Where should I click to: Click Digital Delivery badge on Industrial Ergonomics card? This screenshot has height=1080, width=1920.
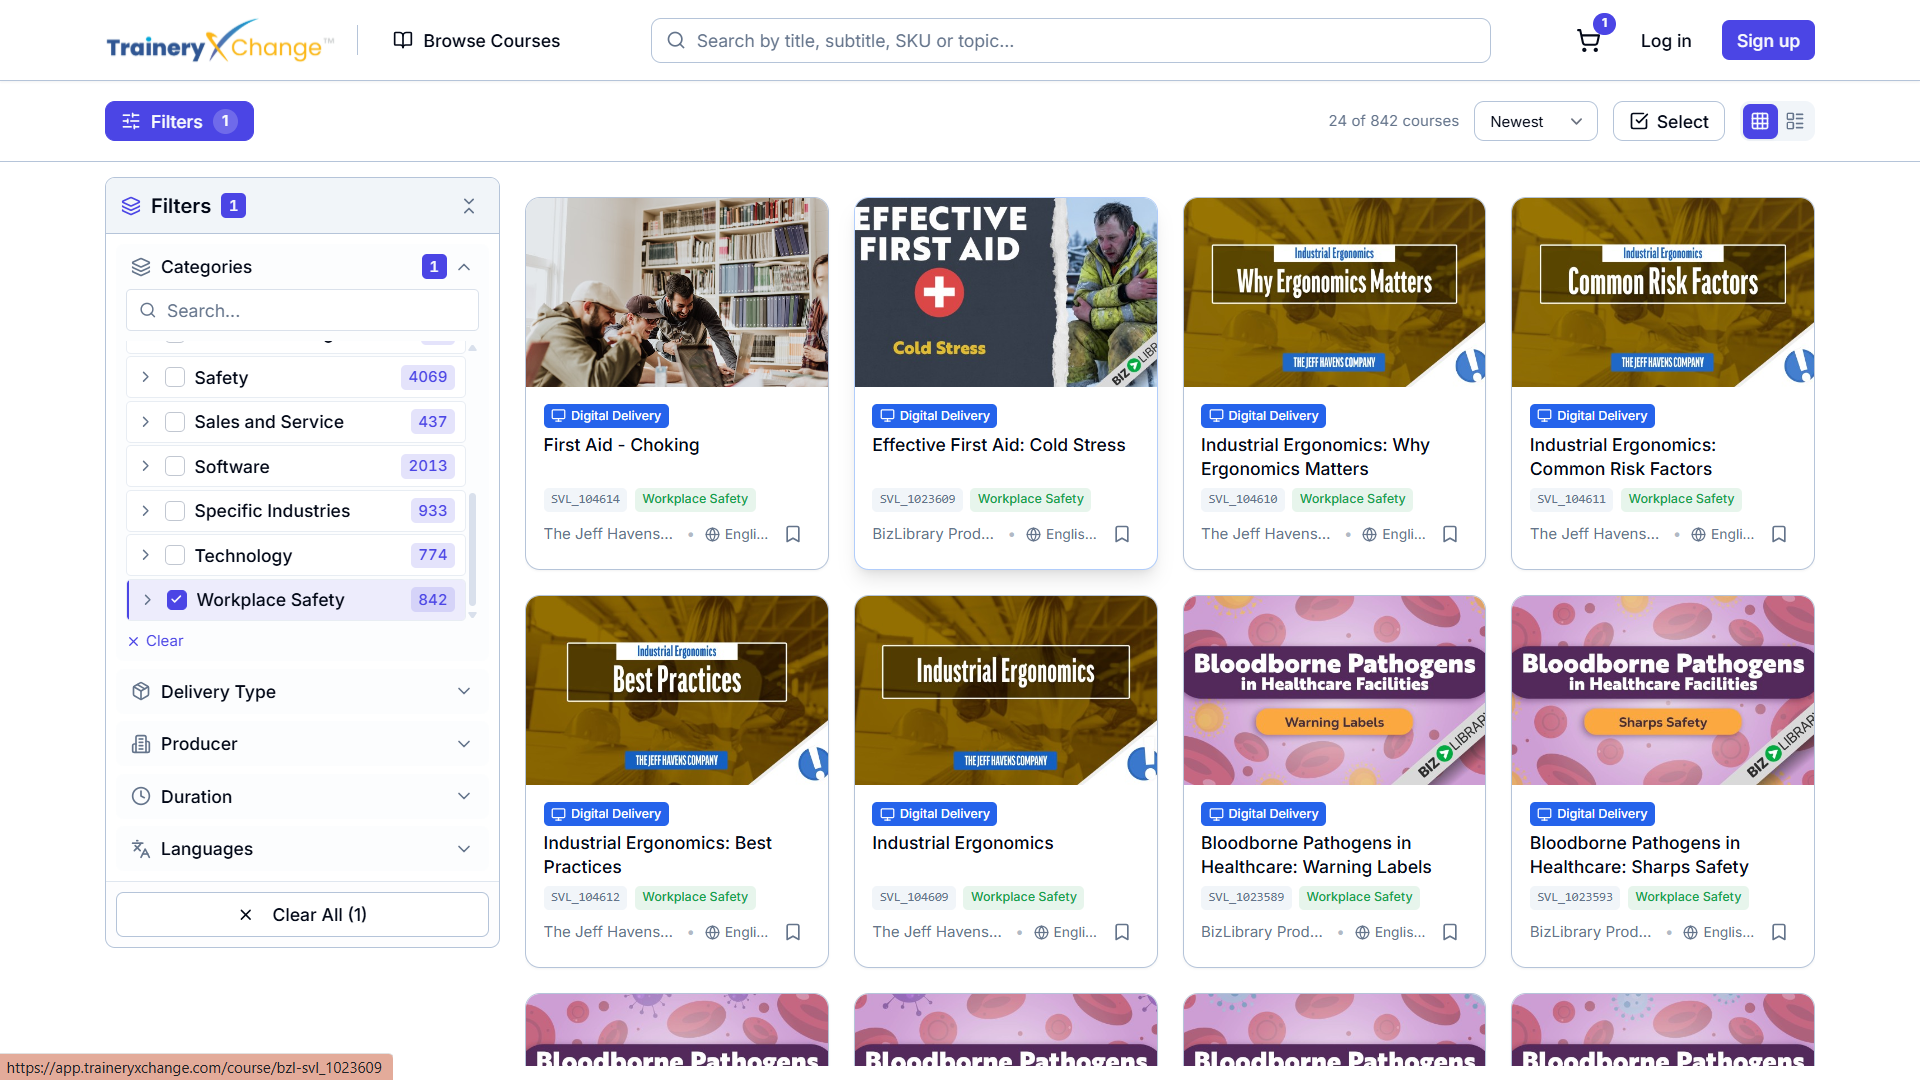(934, 814)
